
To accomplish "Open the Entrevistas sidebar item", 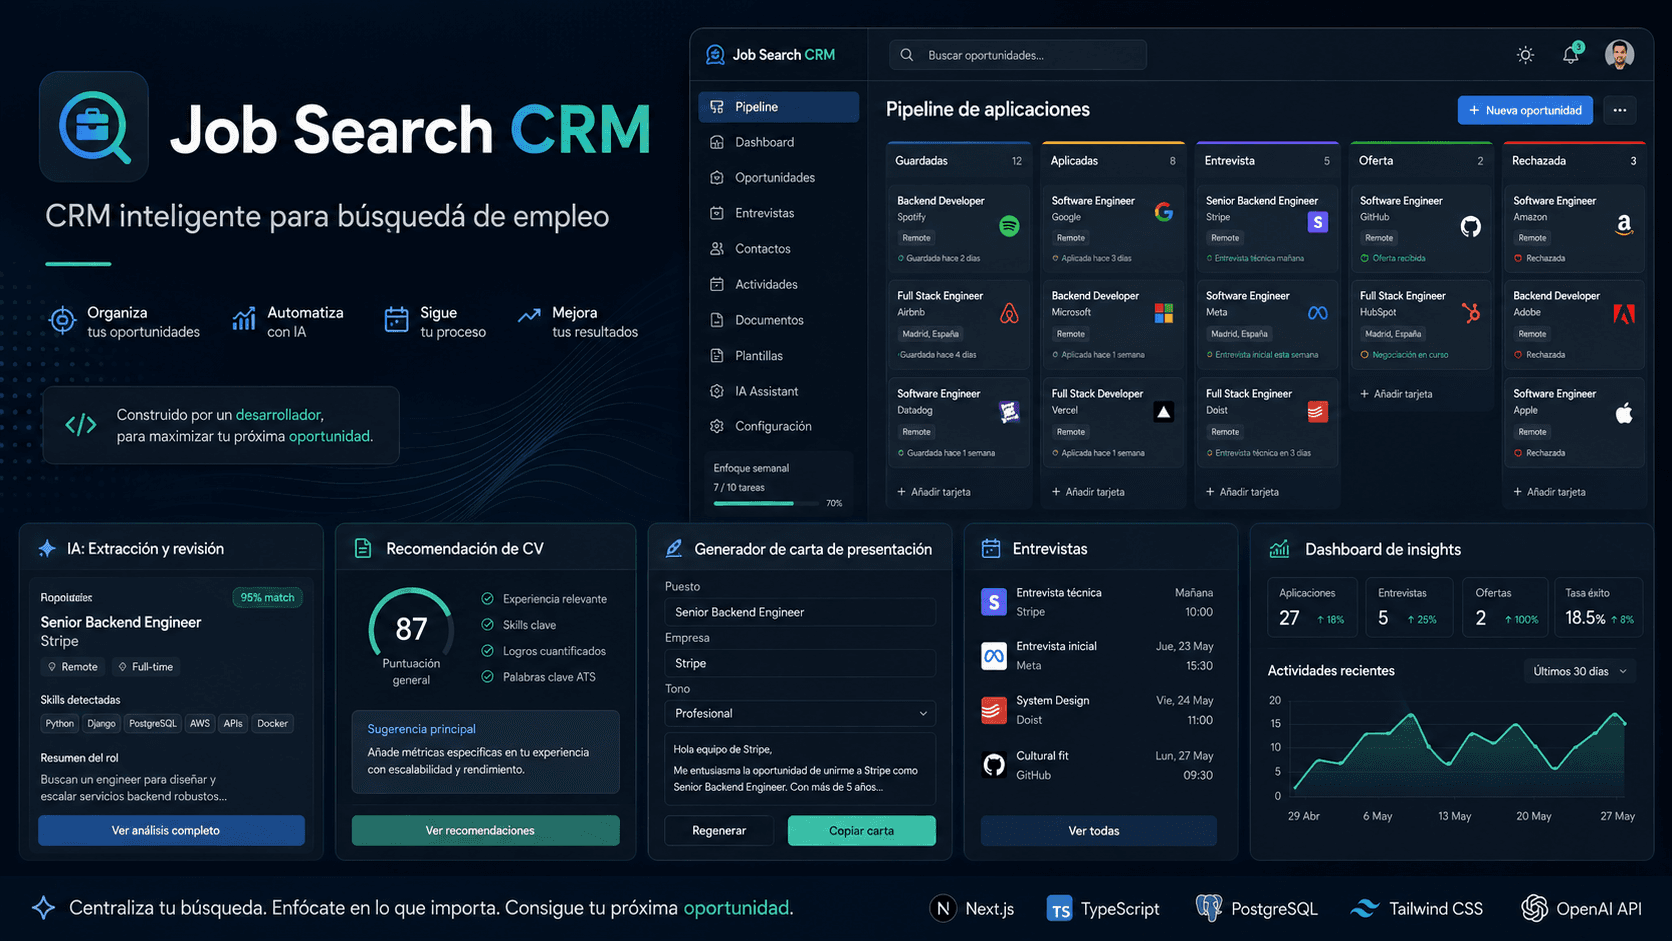I will click(x=778, y=213).
